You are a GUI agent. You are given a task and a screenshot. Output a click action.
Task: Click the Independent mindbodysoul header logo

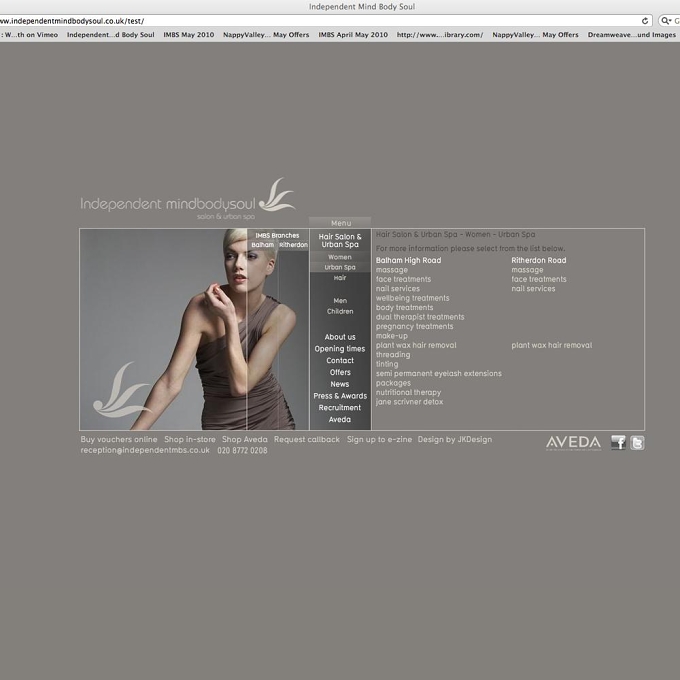click(x=188, y=199)
